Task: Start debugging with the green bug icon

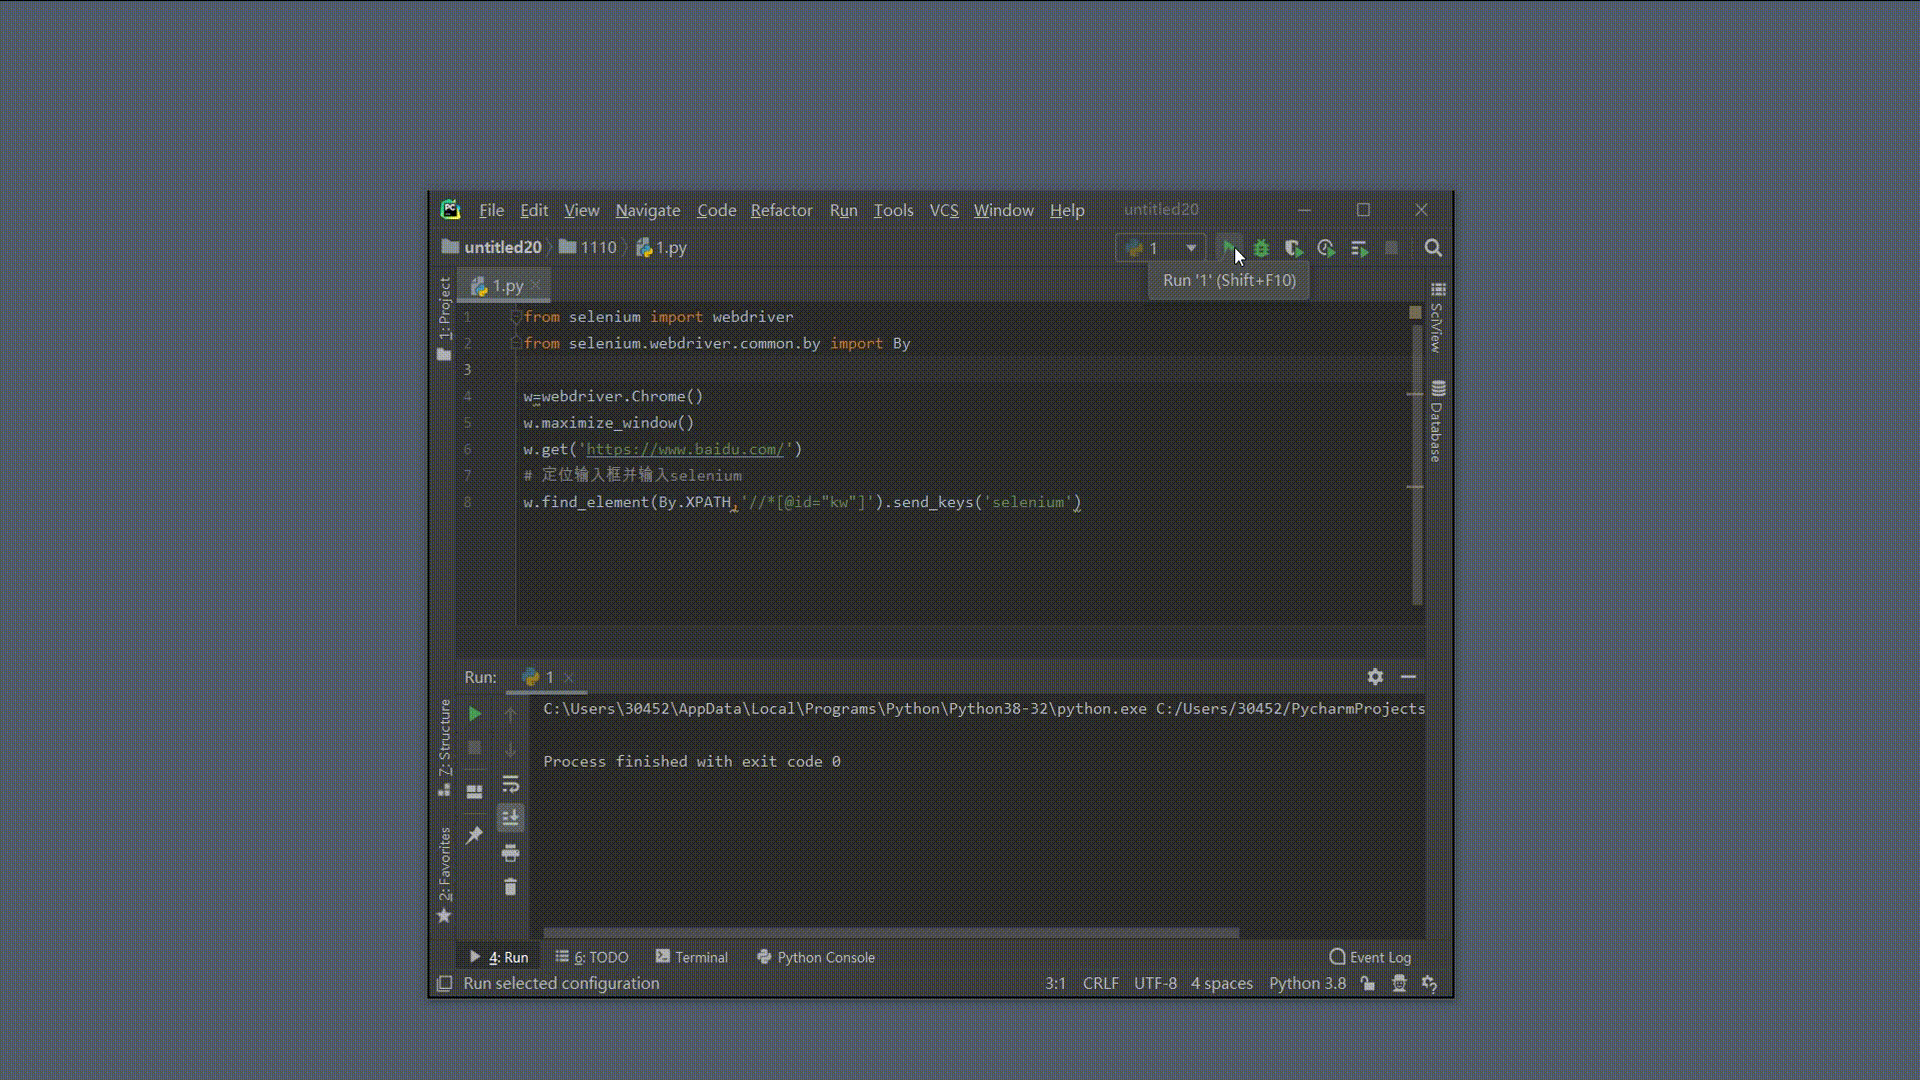Action: (1261, 248)
